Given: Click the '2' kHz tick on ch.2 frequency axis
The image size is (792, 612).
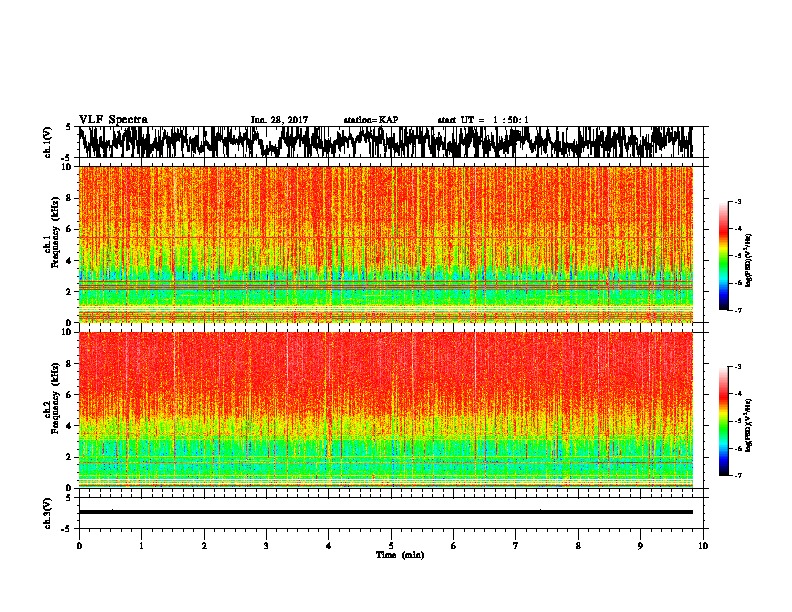Looking at the screenshot, I should tap(69, 457).
